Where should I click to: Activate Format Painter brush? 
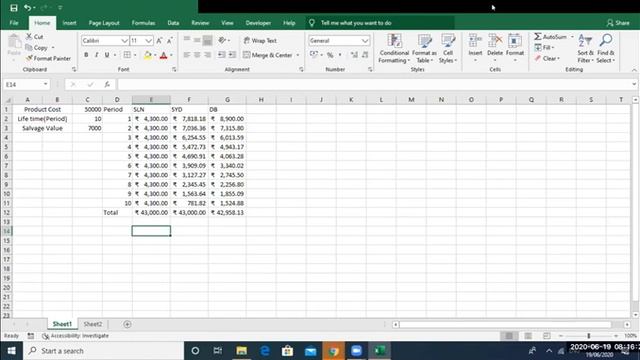[48, 58]
